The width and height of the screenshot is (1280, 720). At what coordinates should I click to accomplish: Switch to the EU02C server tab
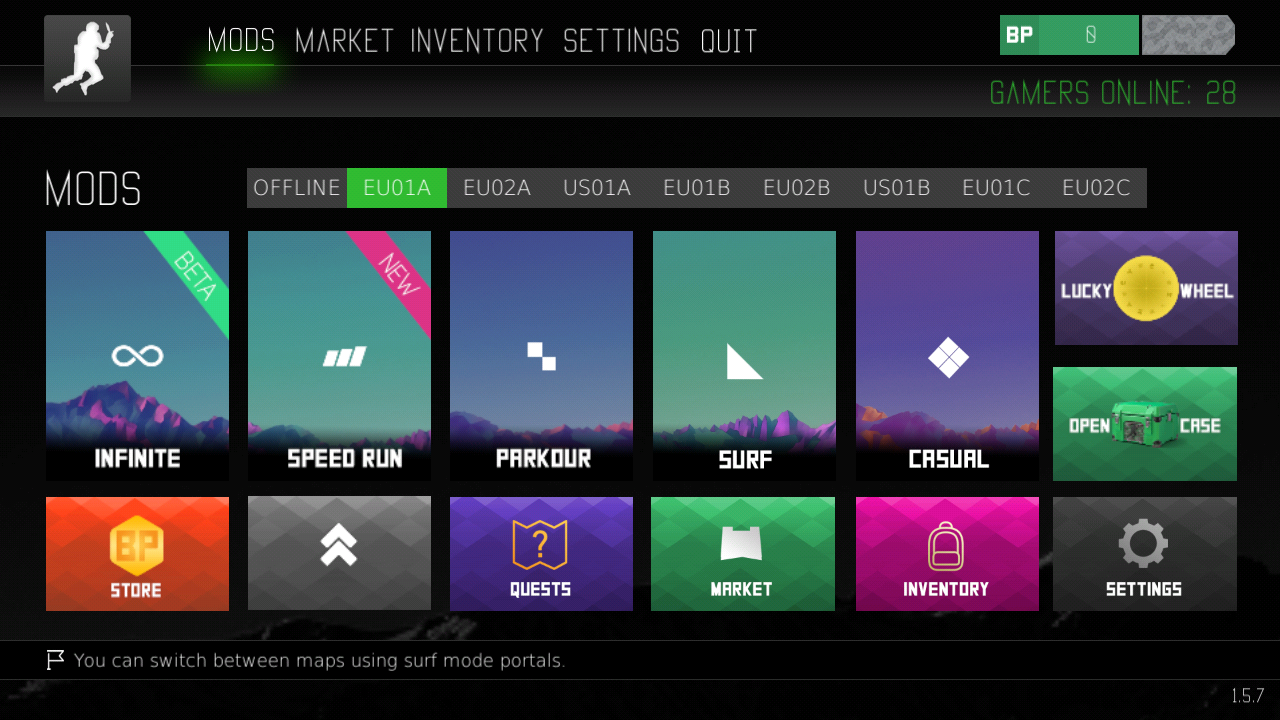click(x=1096, y=188)
